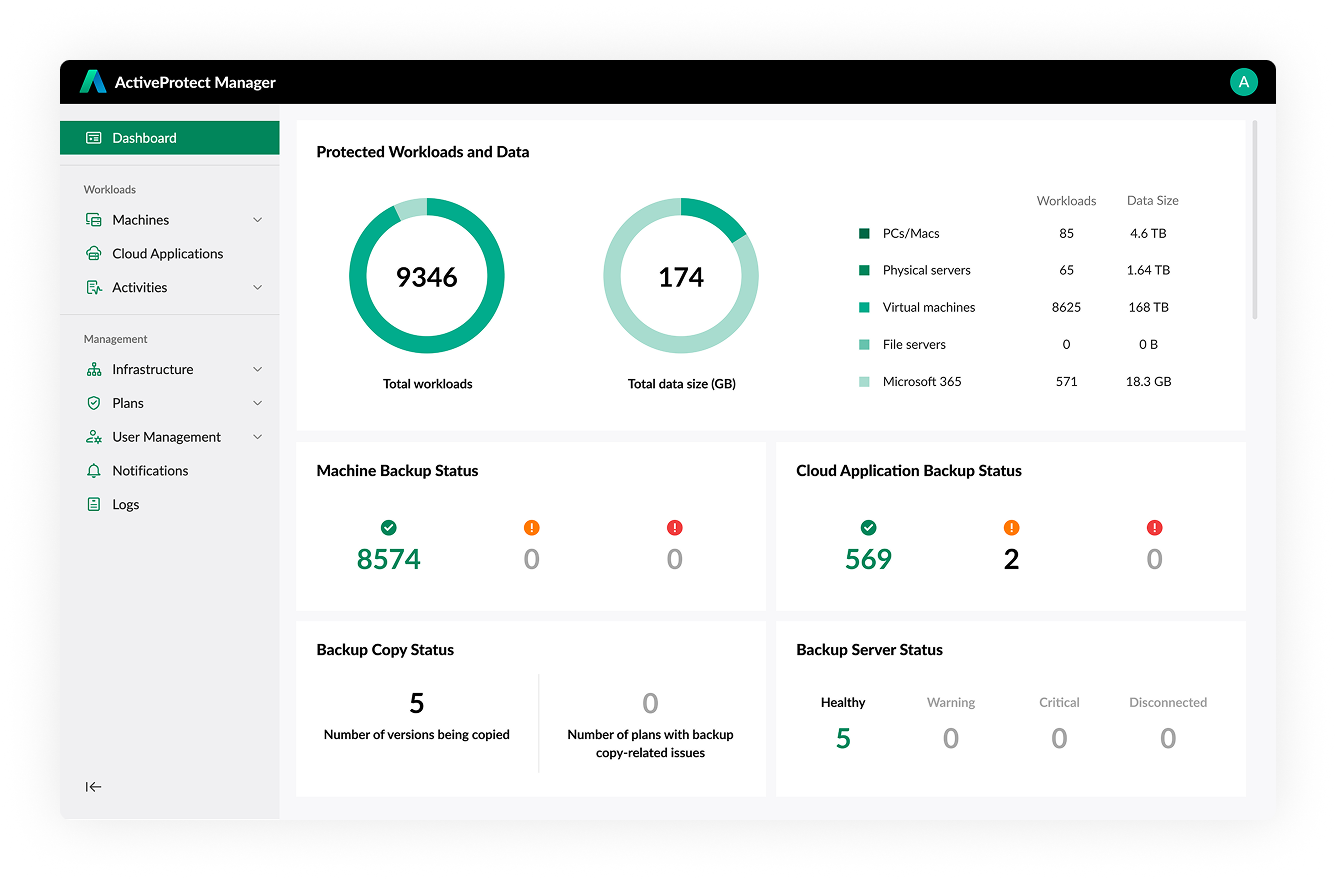Select the Machines icon in the sidebar

(x=93, y=219)
